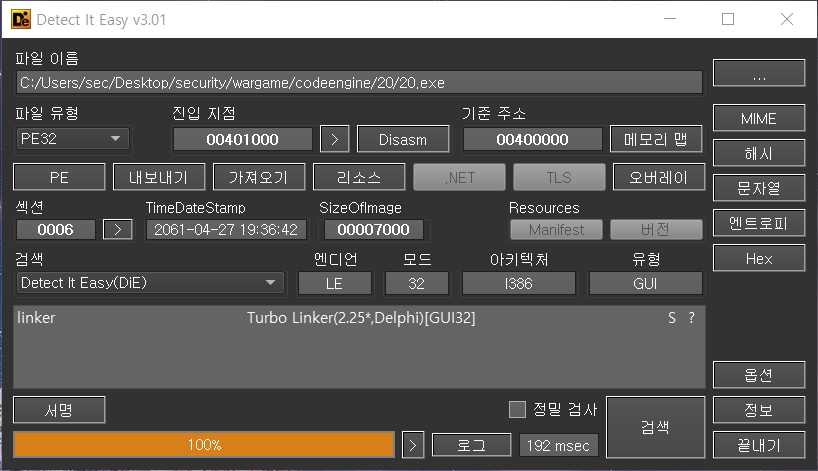Screen dimensions: 818x471
Task: Minimize the Detect It Easy window
Action: pos(670,19)
